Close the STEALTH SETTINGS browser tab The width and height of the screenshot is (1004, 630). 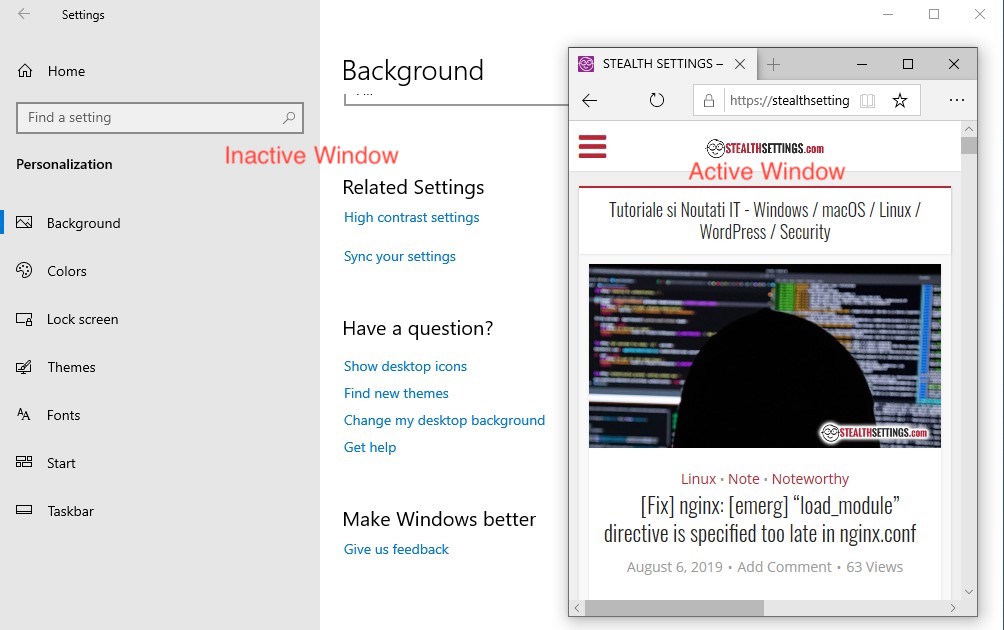[740, 64]
